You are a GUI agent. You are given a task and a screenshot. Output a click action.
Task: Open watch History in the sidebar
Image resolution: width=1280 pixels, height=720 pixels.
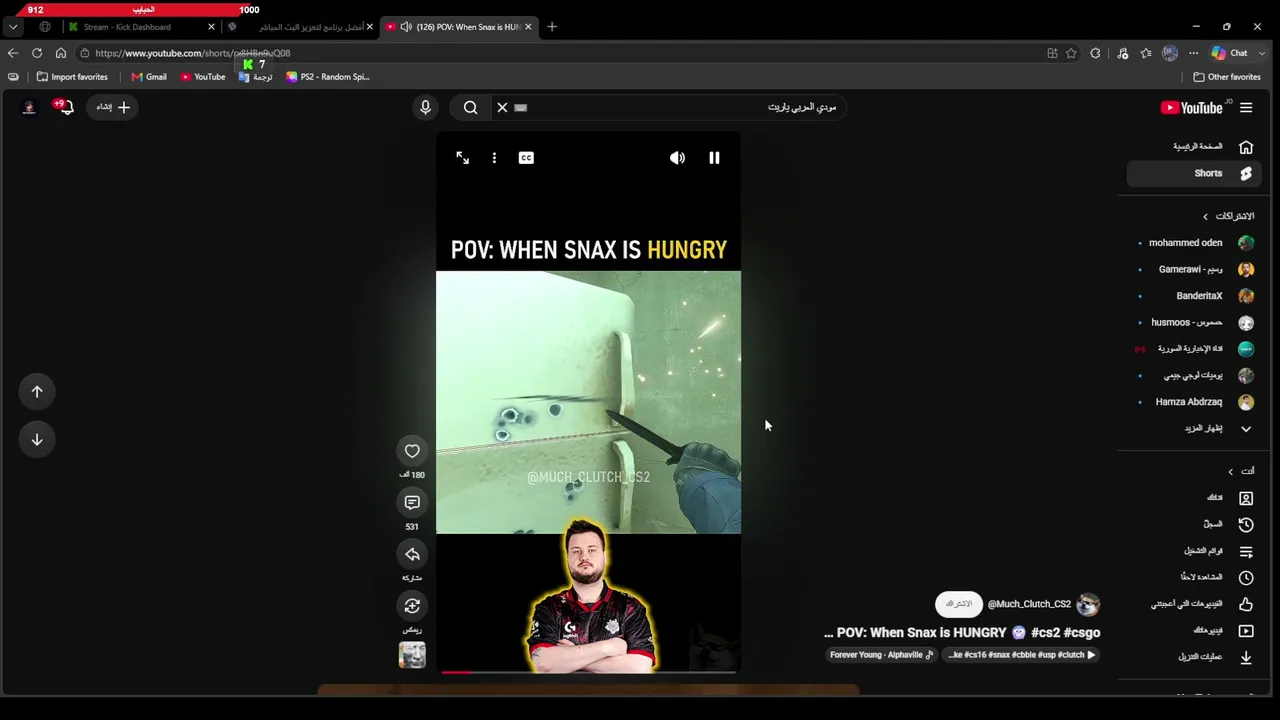pos(1194,524)
